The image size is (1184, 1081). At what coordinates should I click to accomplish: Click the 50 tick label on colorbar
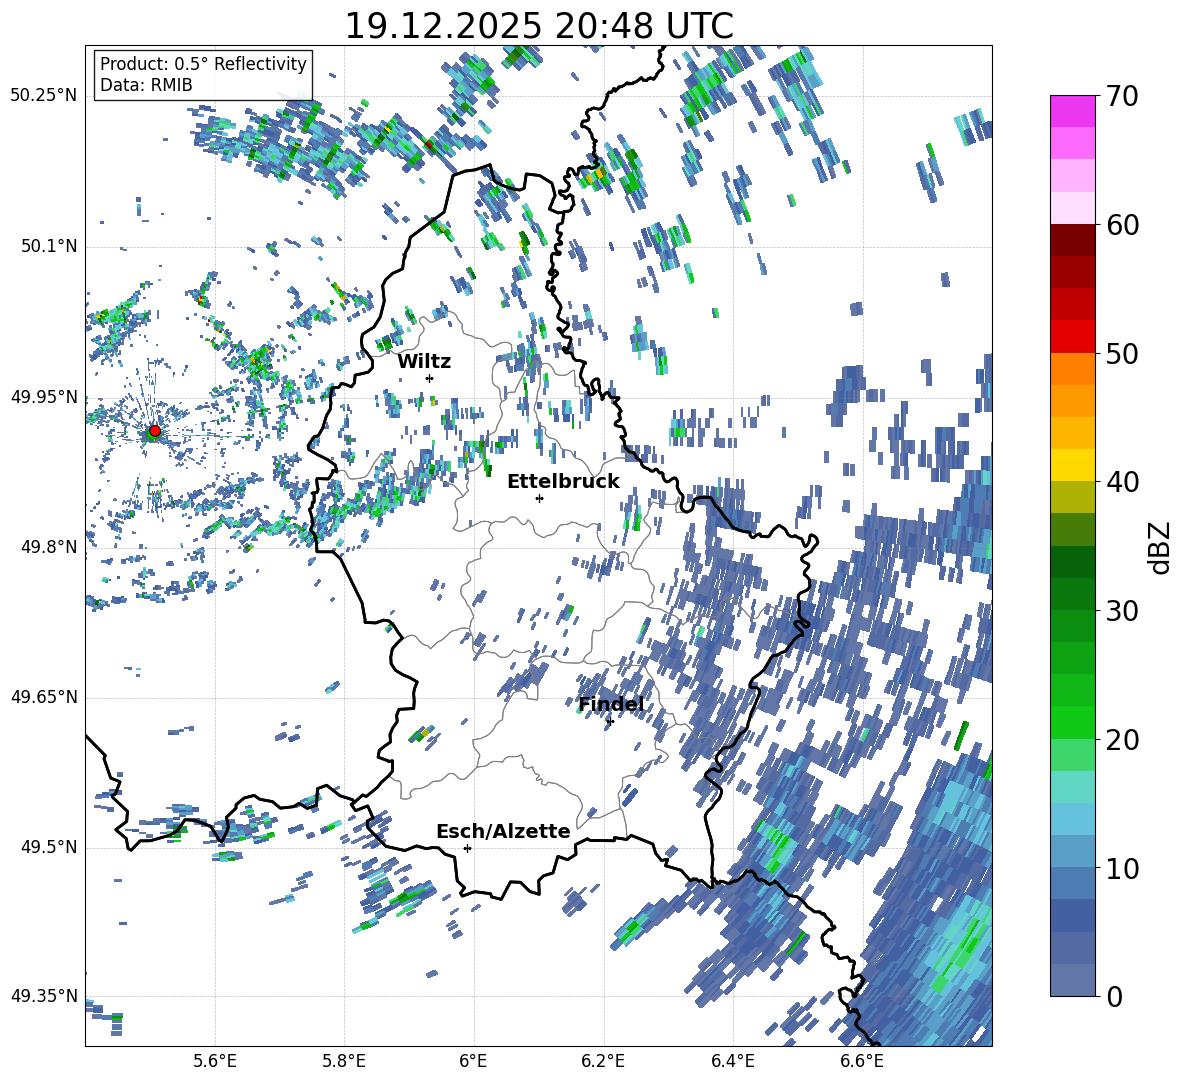click(x=1122, y=353)
